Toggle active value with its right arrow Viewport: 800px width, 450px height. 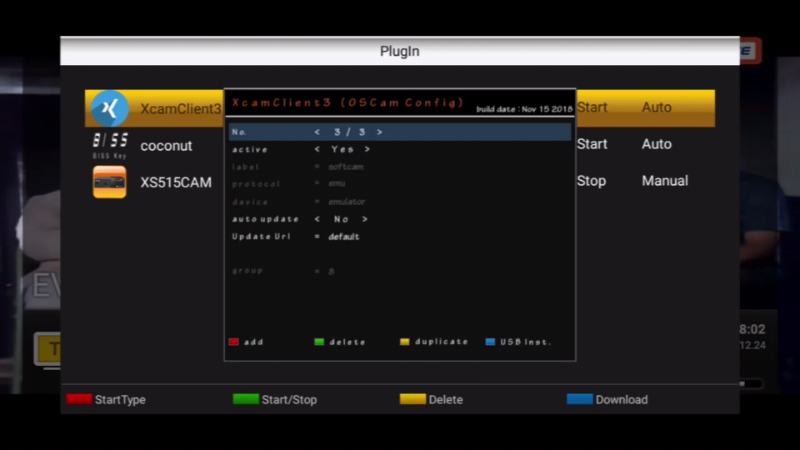pyautogui.click(x=367, y=149)
